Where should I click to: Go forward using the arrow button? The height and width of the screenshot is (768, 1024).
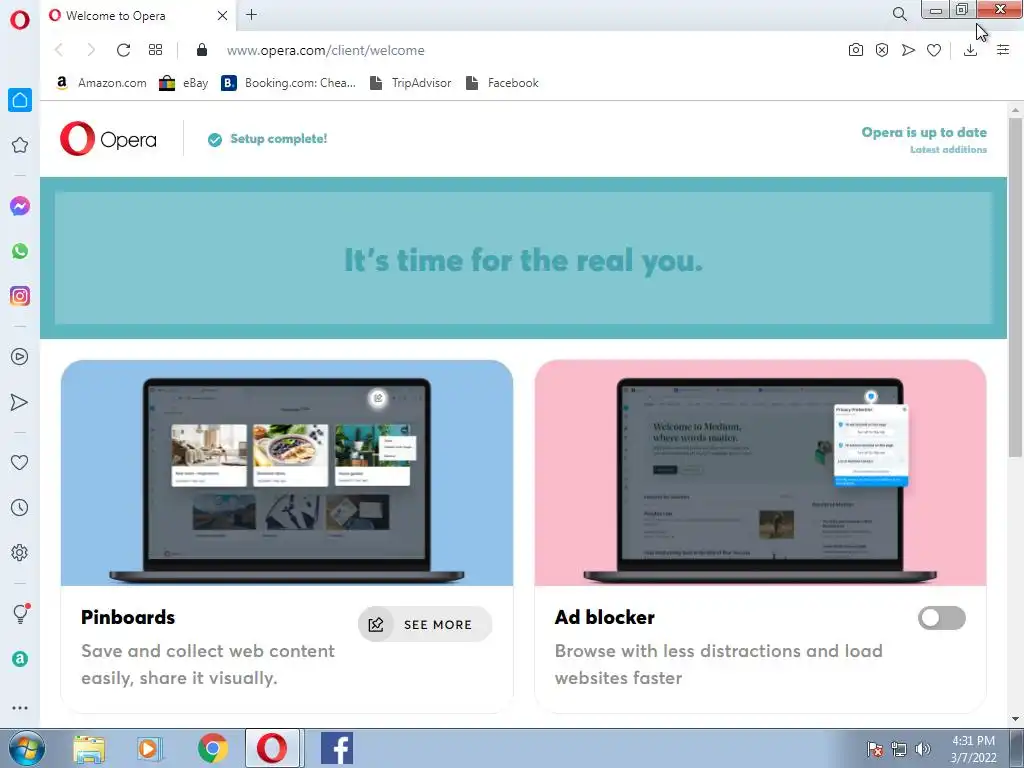tap(91, 50)
